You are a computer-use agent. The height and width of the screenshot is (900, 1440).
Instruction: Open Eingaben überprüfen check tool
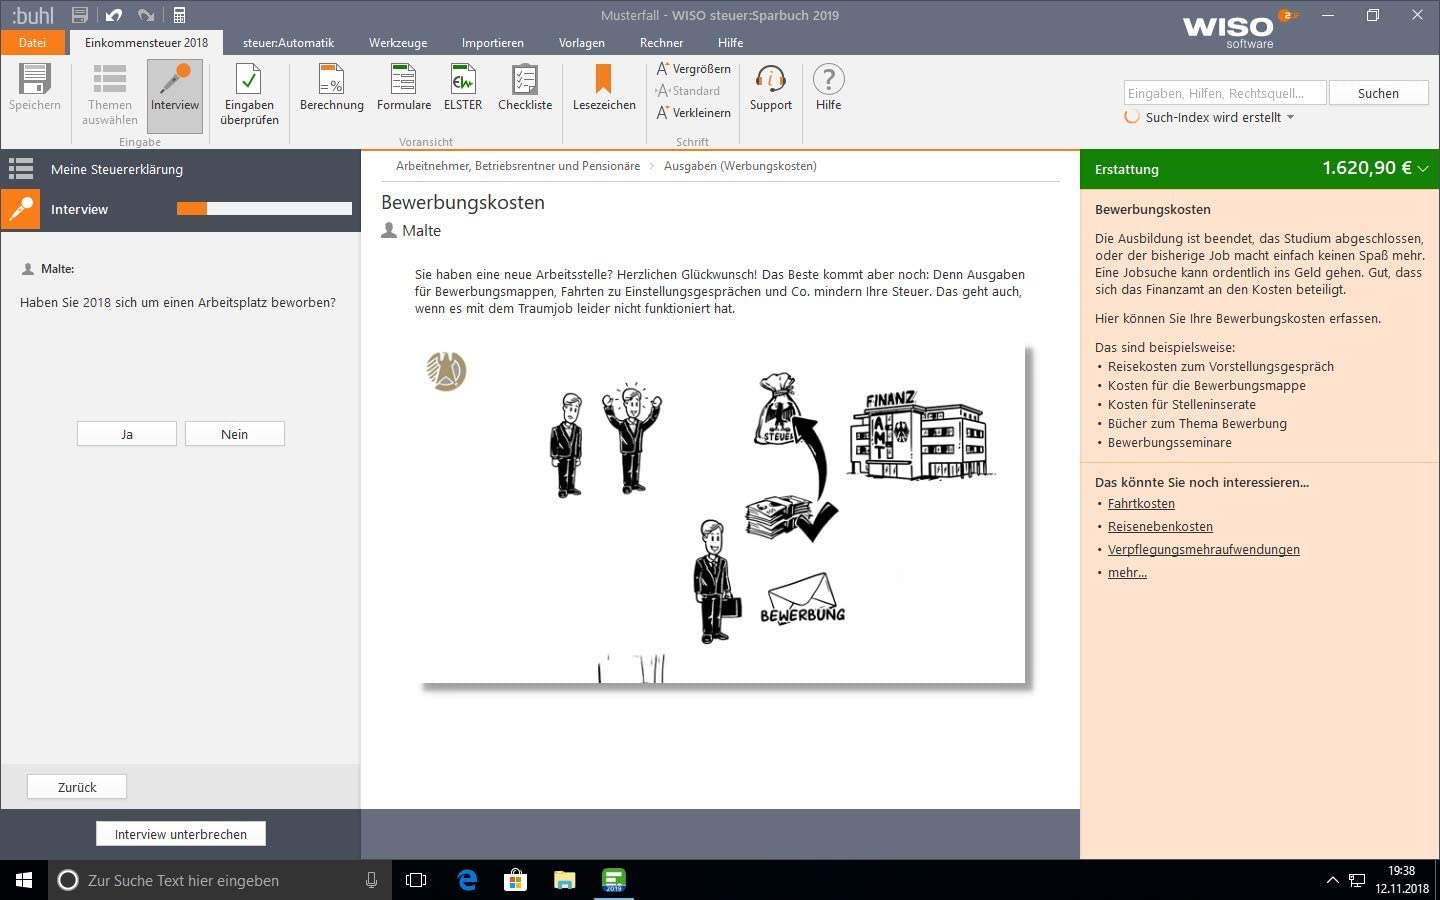pos(249,95)
